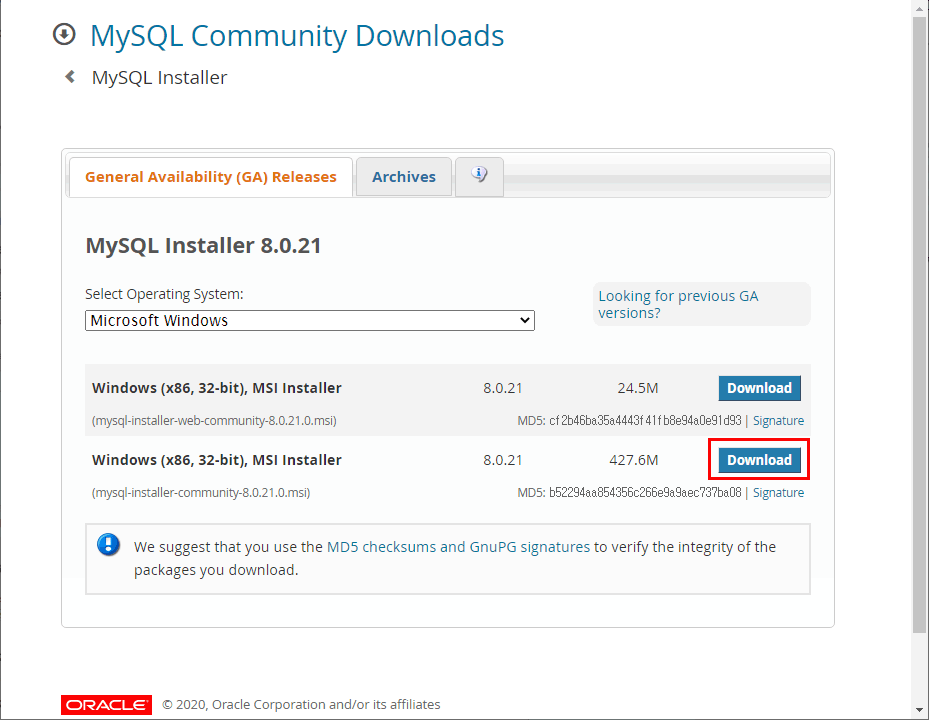The height and width of the screenshot is (720, 929).
Task: Click the scrollbar down arrow
Action: pos(920,711)
